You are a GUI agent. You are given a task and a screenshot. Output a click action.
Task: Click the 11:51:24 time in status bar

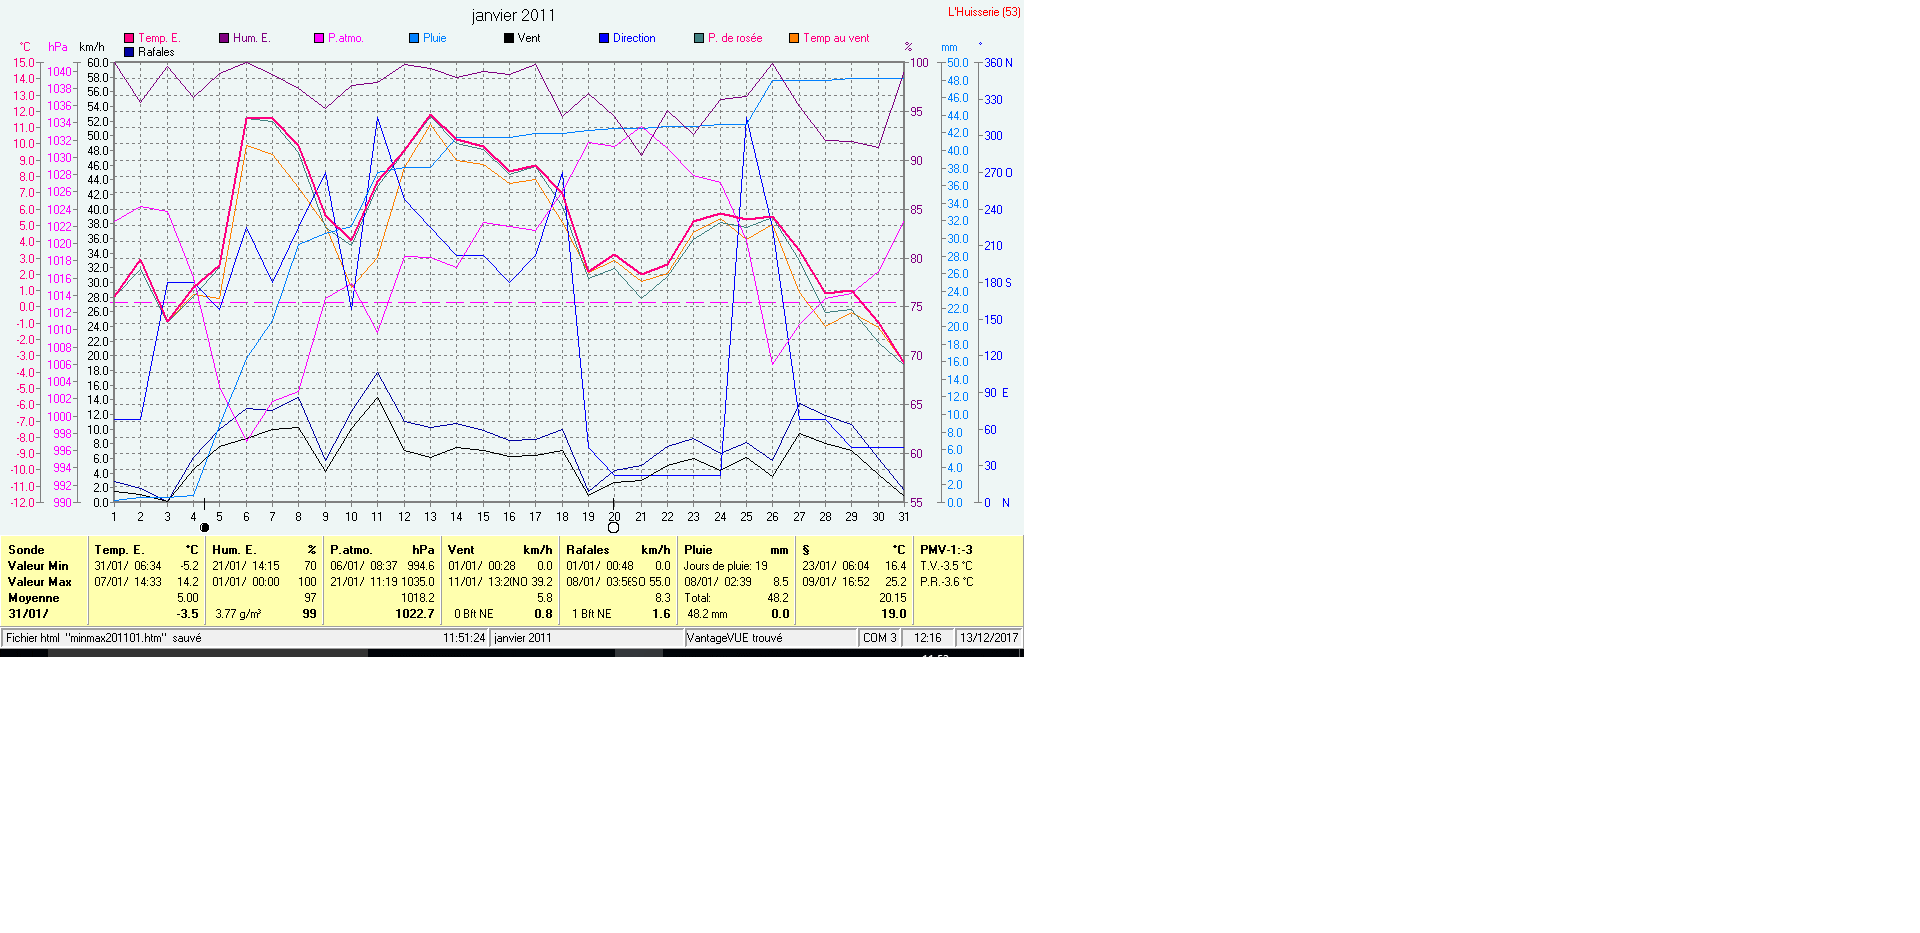(x=464, y=638)
